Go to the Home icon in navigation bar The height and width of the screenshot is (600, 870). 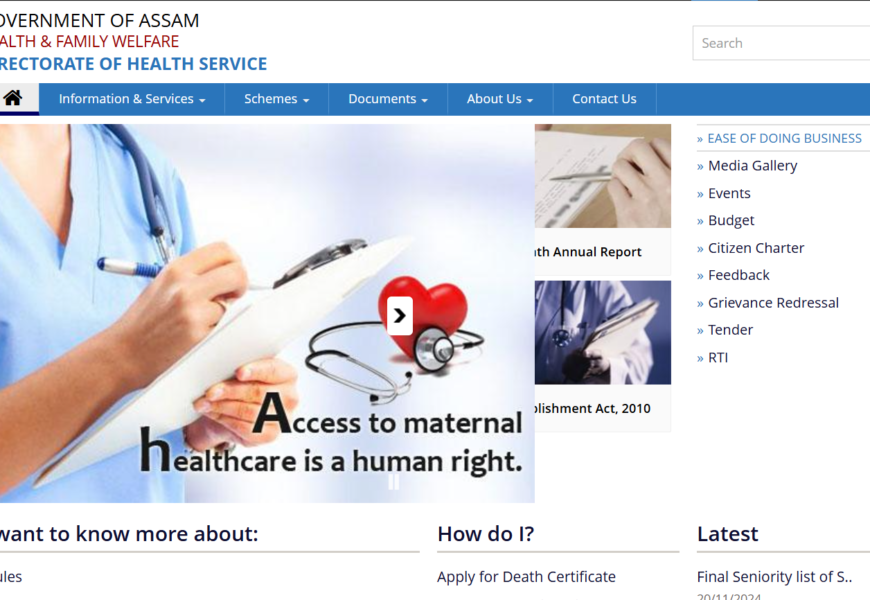pos(13,99)
